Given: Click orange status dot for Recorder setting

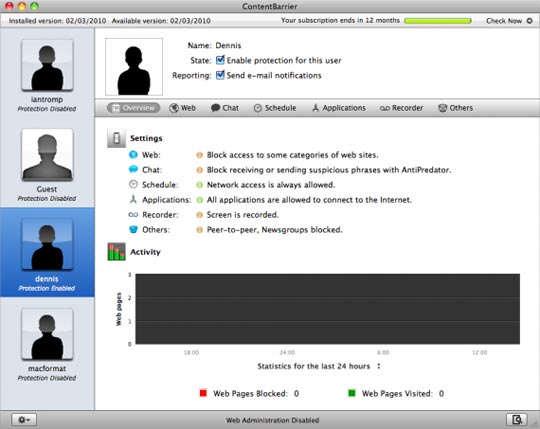Looking at the screenshot, I should click(199, 215).
